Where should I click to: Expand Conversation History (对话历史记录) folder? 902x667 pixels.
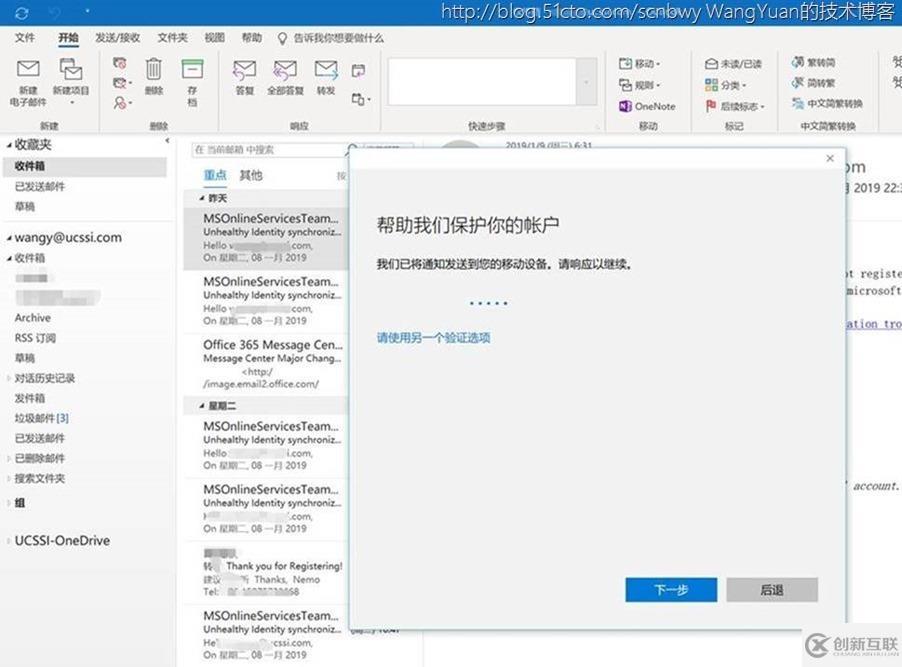pos(9,378)
